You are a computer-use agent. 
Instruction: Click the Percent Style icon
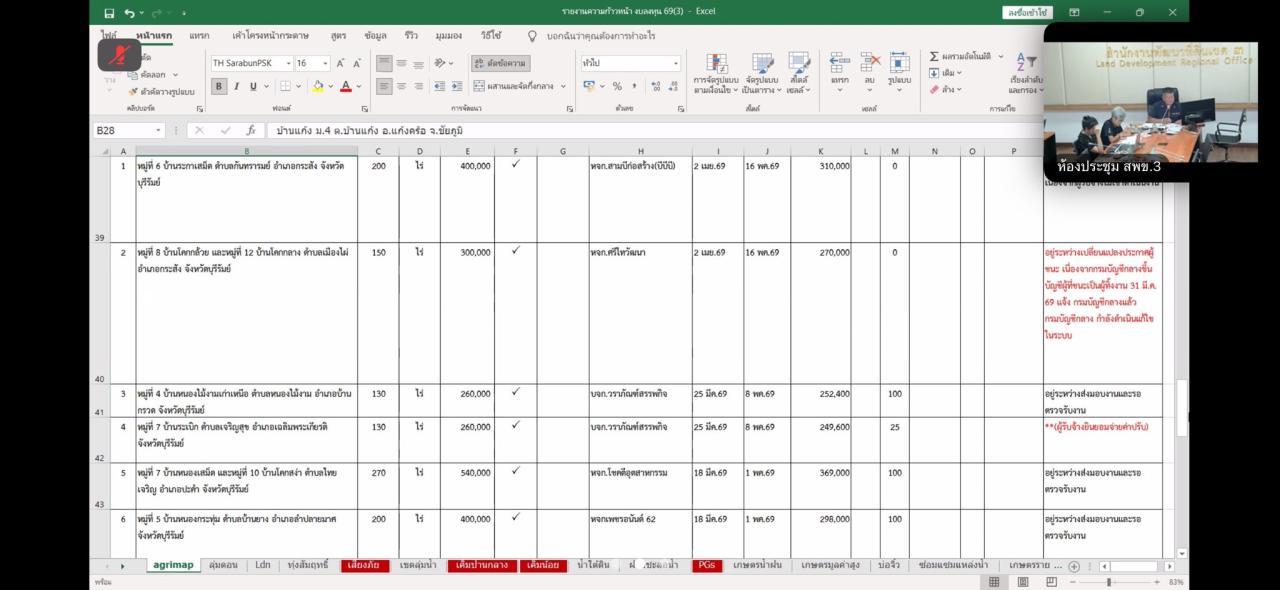click(x=618, y=86)
